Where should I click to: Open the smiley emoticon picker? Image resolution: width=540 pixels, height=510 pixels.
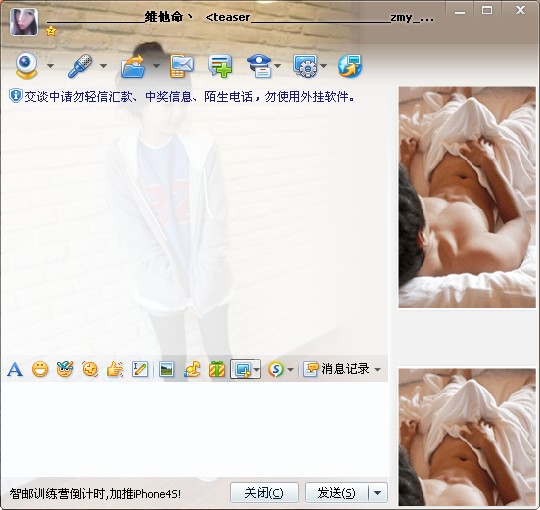tap(40, 370)
